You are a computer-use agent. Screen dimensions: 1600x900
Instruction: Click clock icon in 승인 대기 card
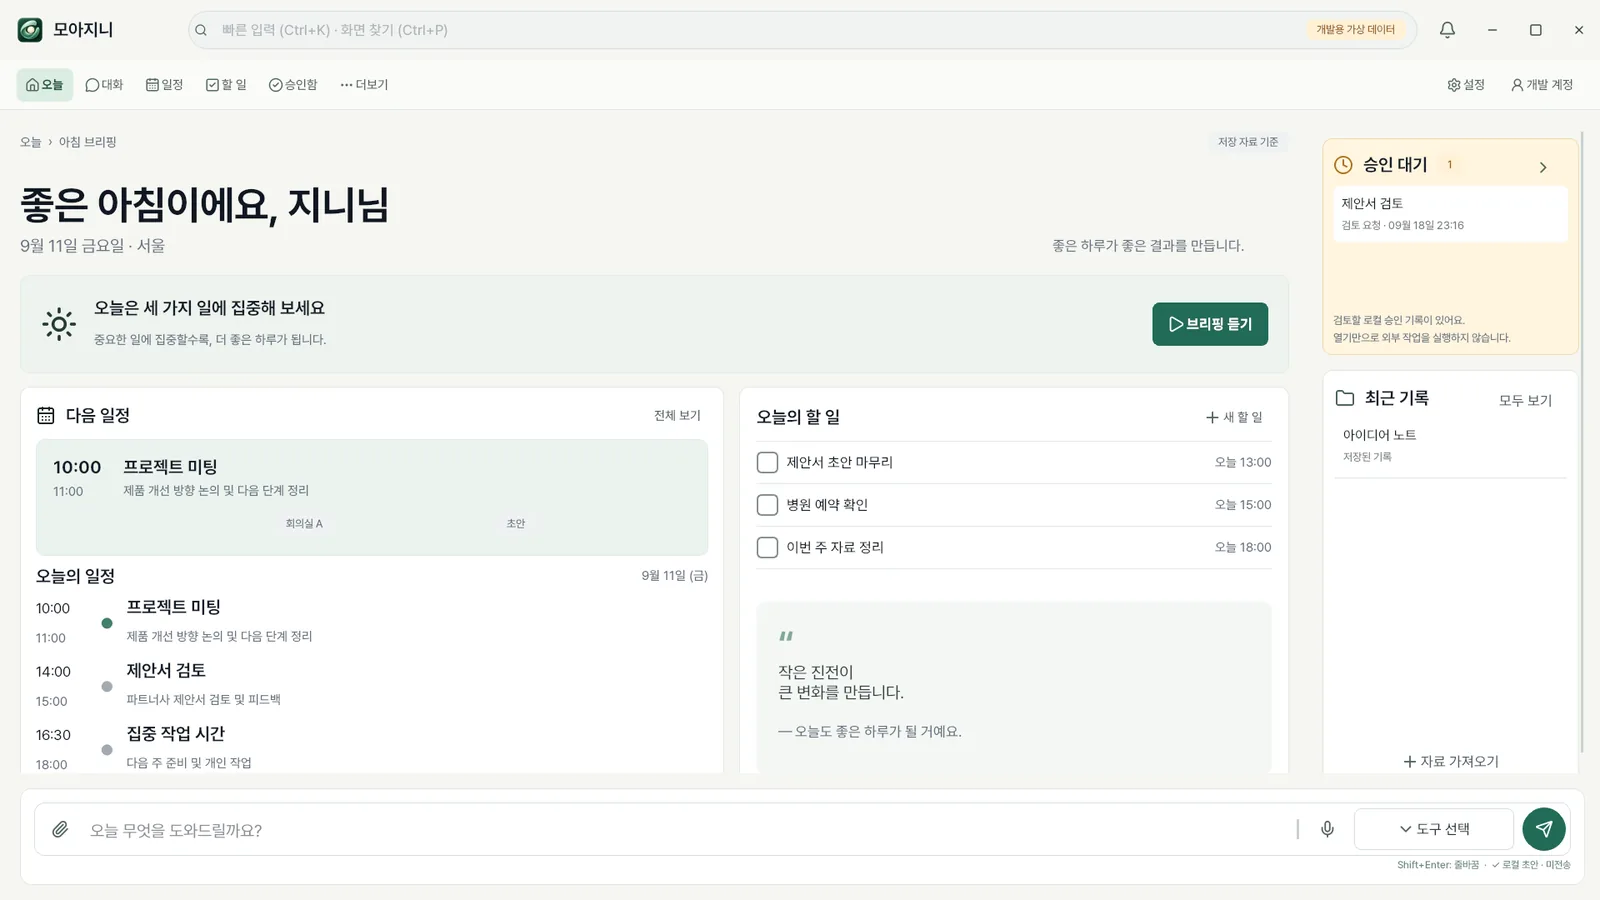(x=1343, y=165)
